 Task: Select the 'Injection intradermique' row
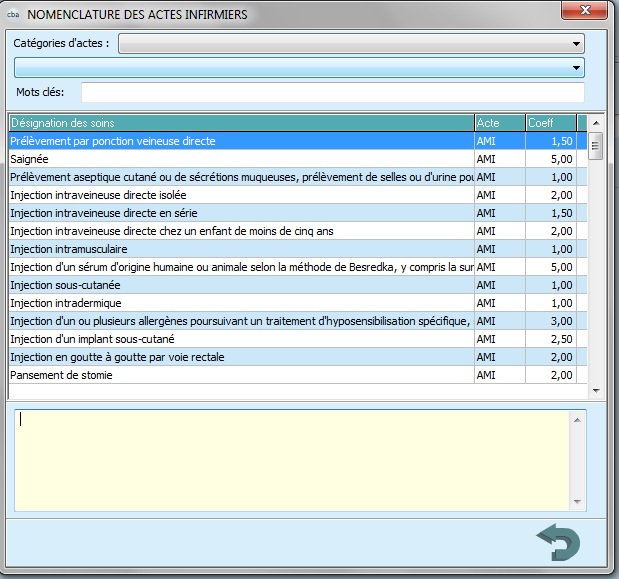pos(298,303)
